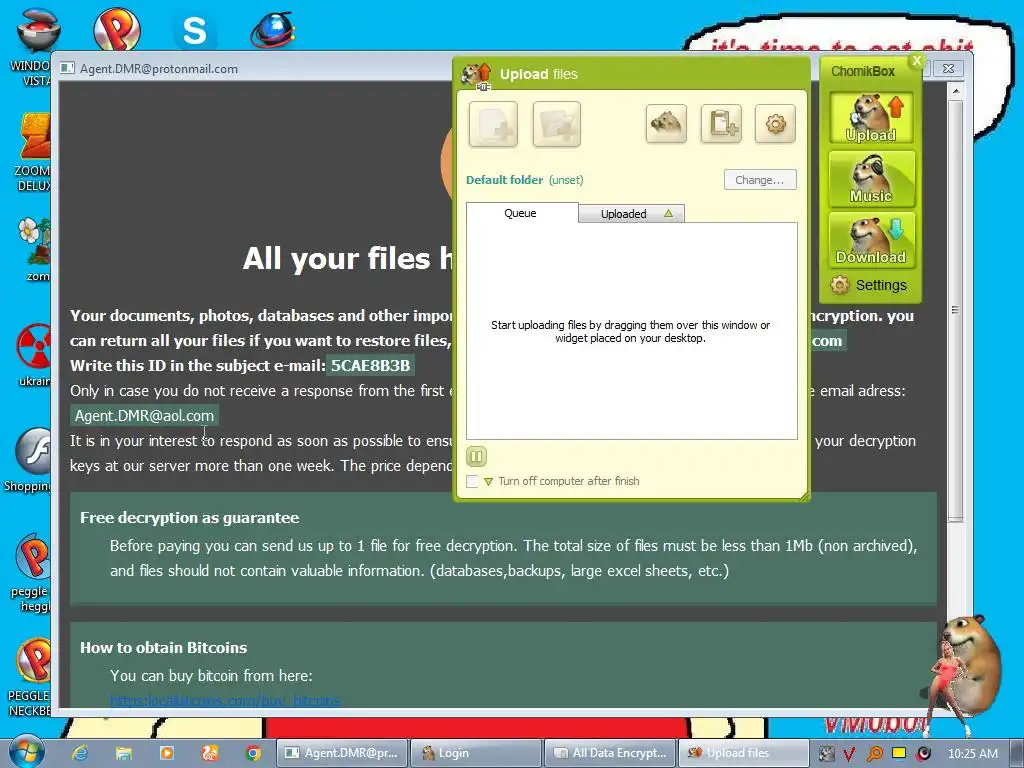Click scroll up arrow of ransom note window
This screenshot has width=1024, height=768.
coord(955,91)
